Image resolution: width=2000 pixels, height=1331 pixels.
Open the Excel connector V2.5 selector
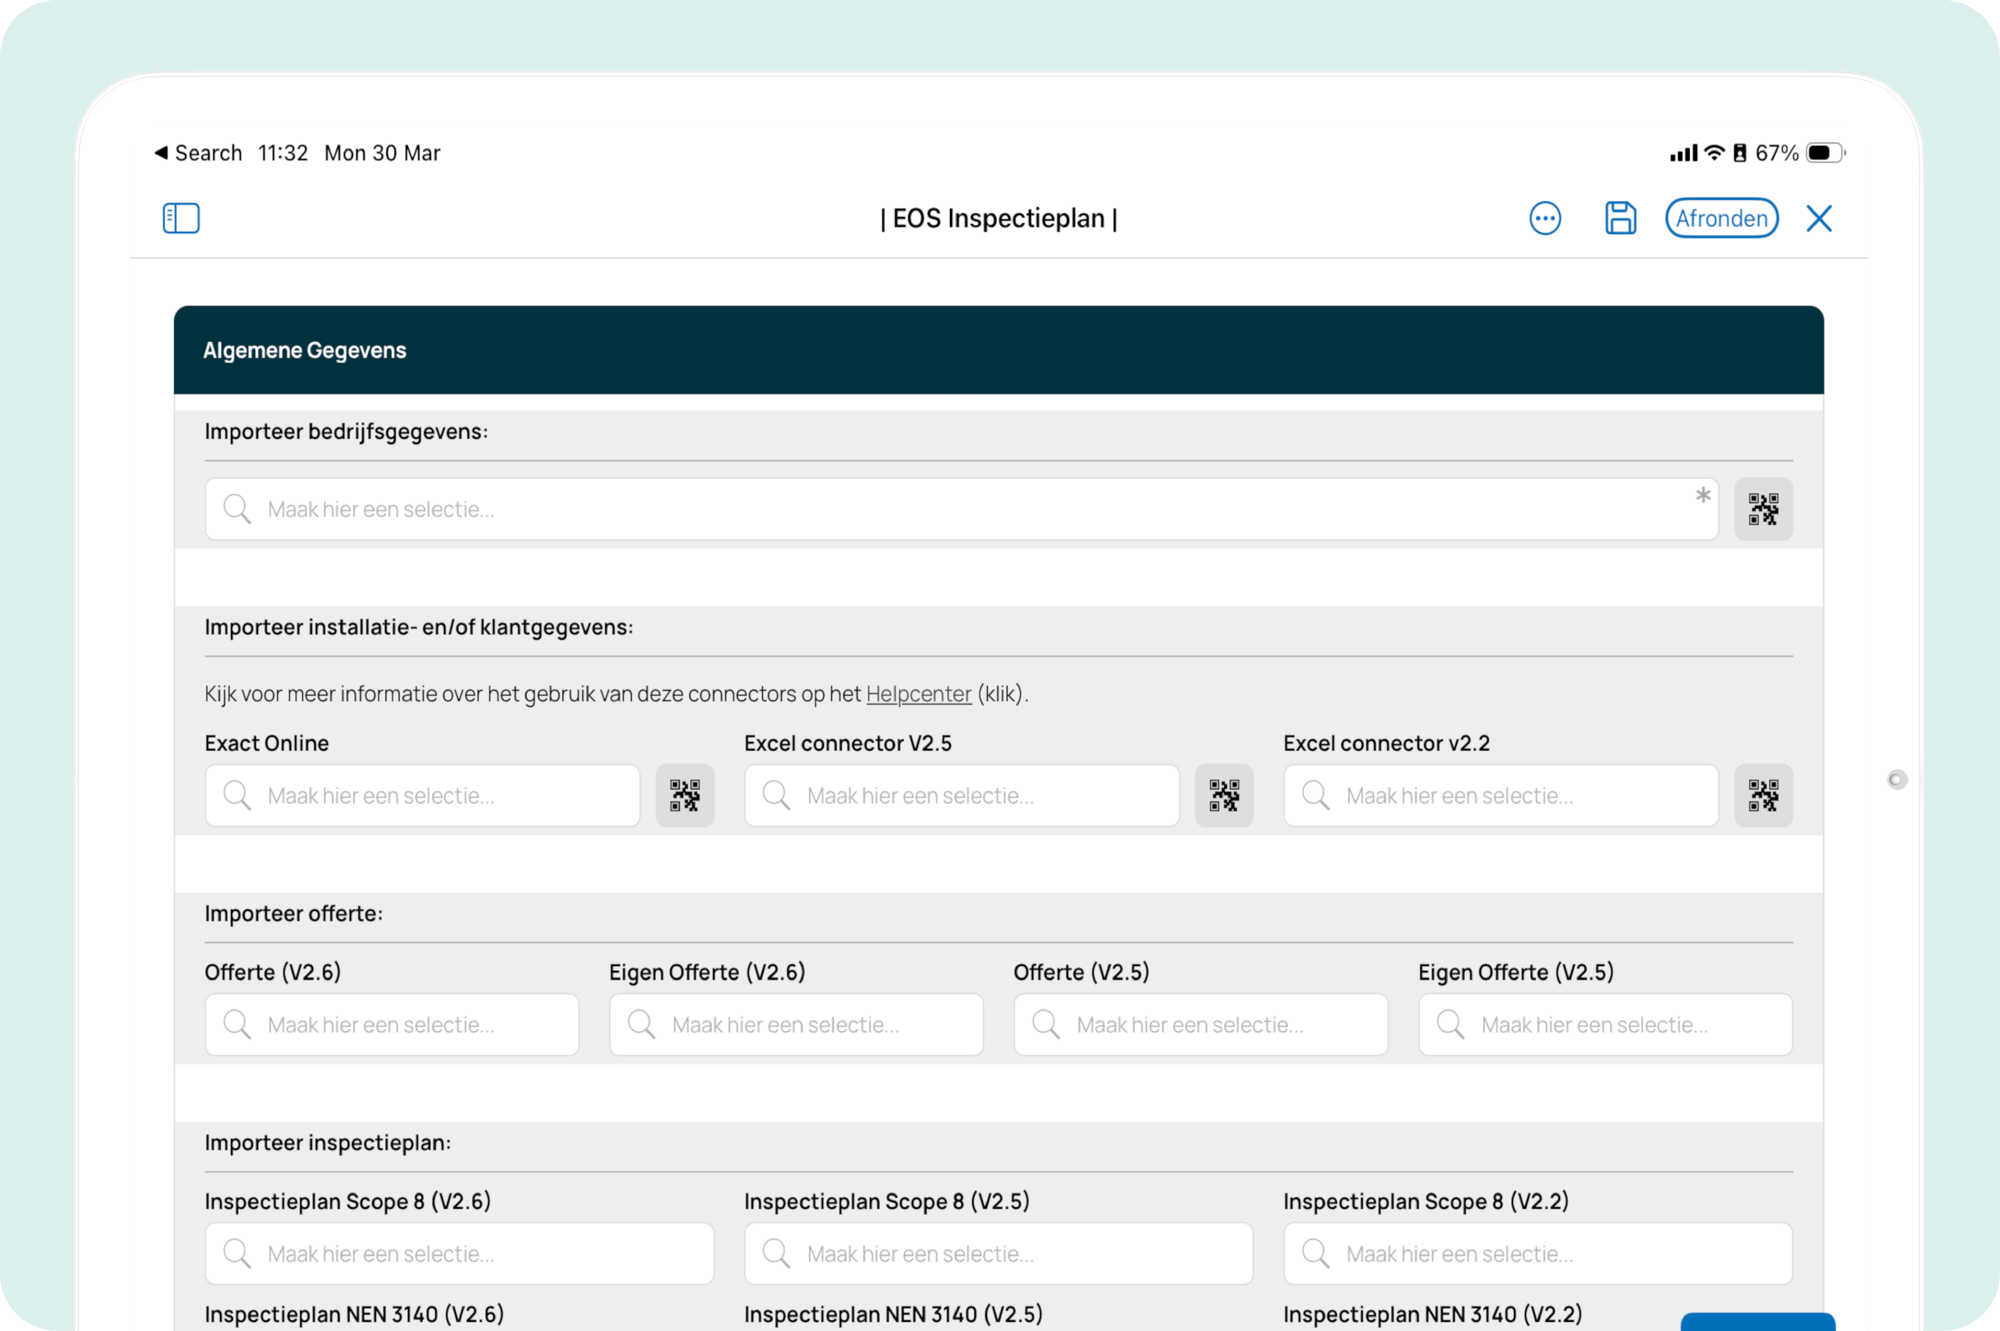[x=961, y=796]
